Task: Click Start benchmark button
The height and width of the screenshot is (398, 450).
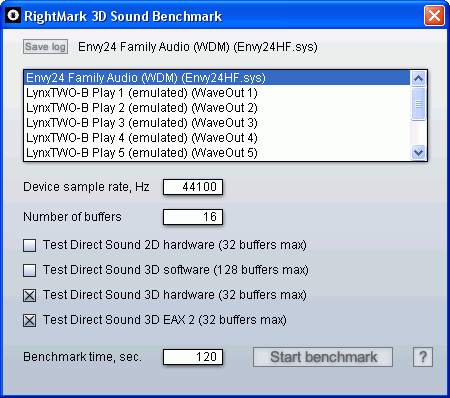Action: (x=323, y=357)
